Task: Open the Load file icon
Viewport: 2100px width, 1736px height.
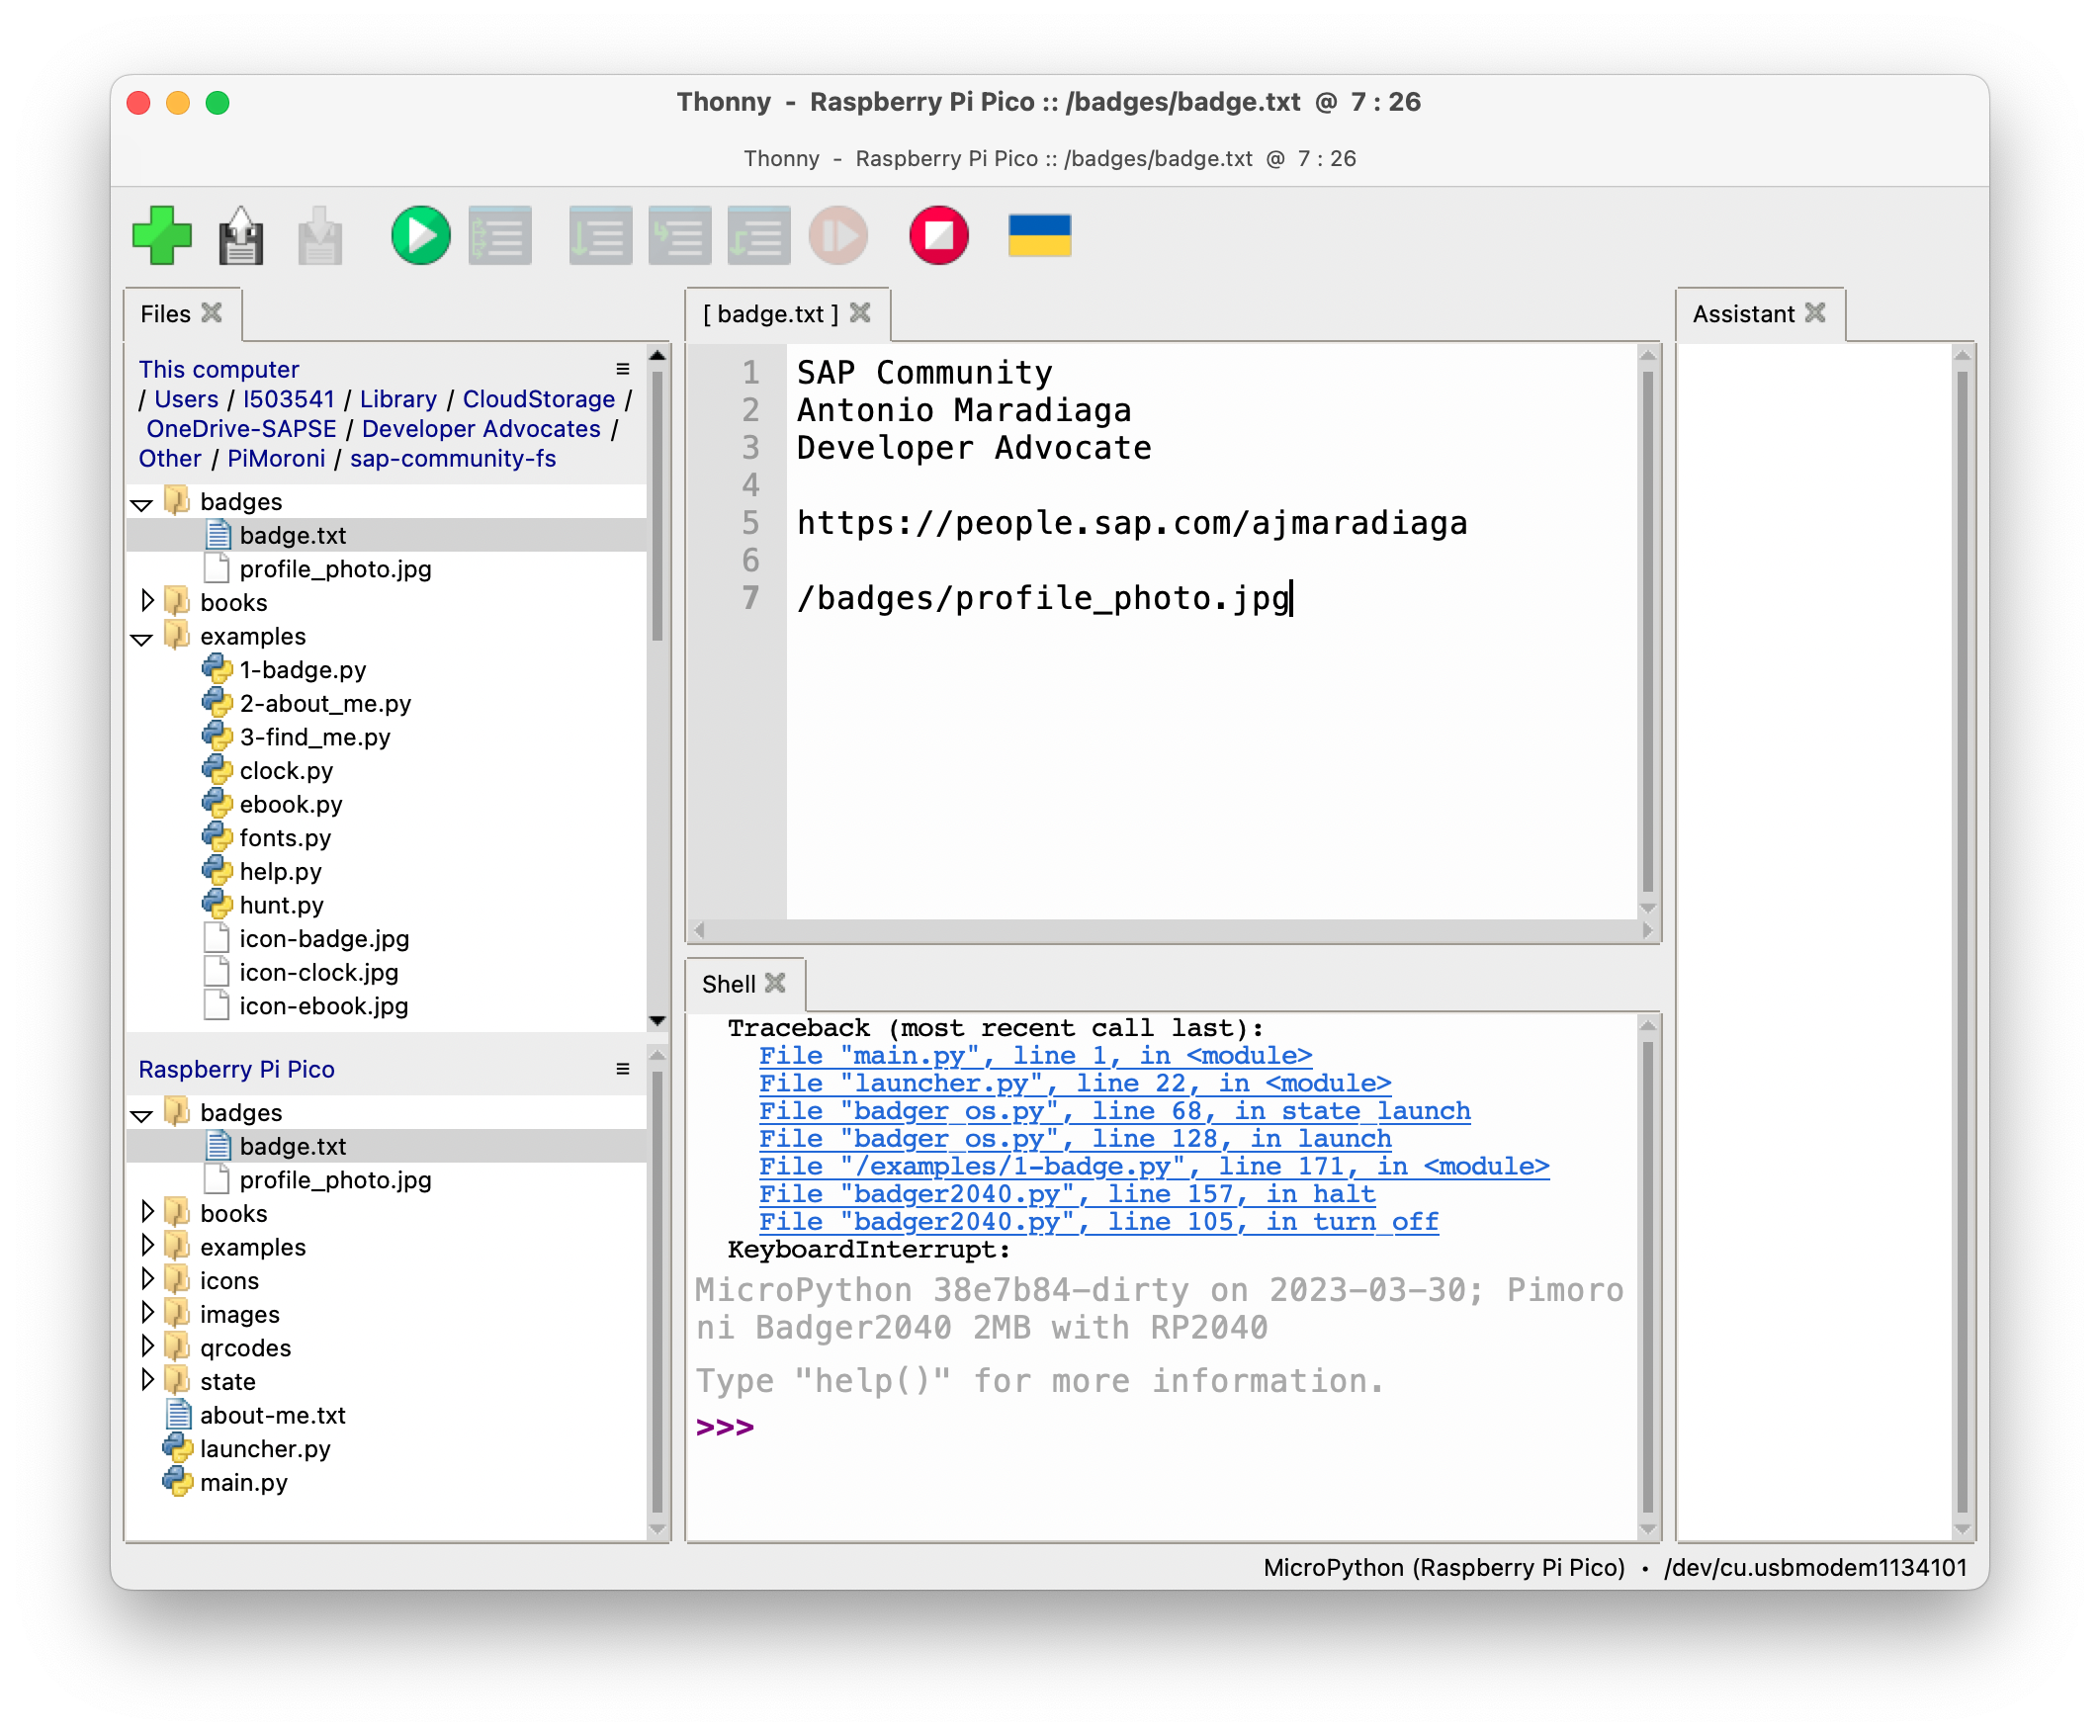Action: coord(320,235)
